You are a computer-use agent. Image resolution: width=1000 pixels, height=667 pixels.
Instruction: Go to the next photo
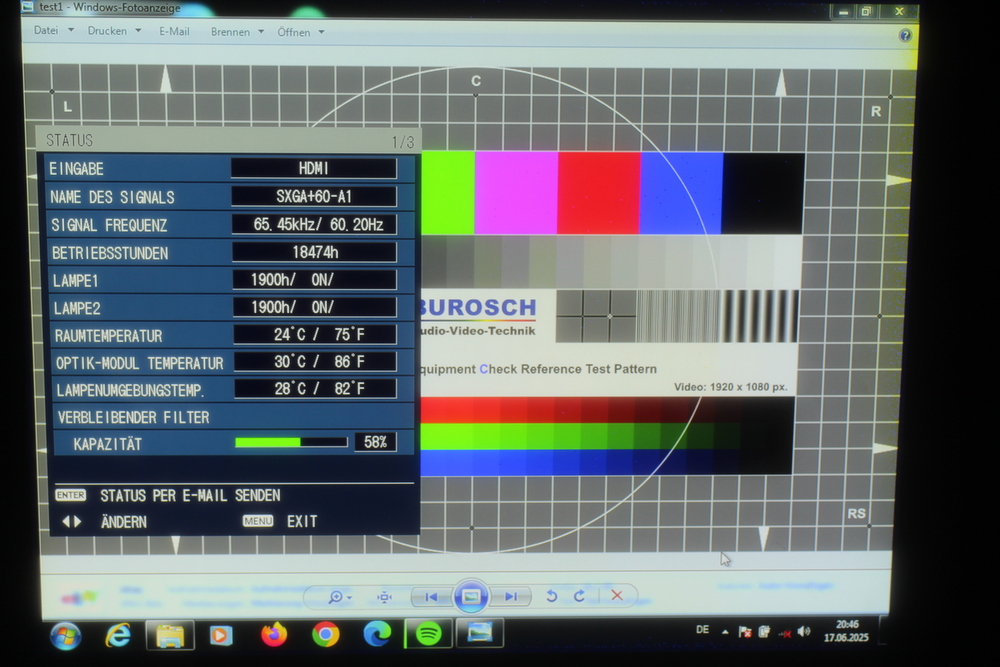click(511, 597)
